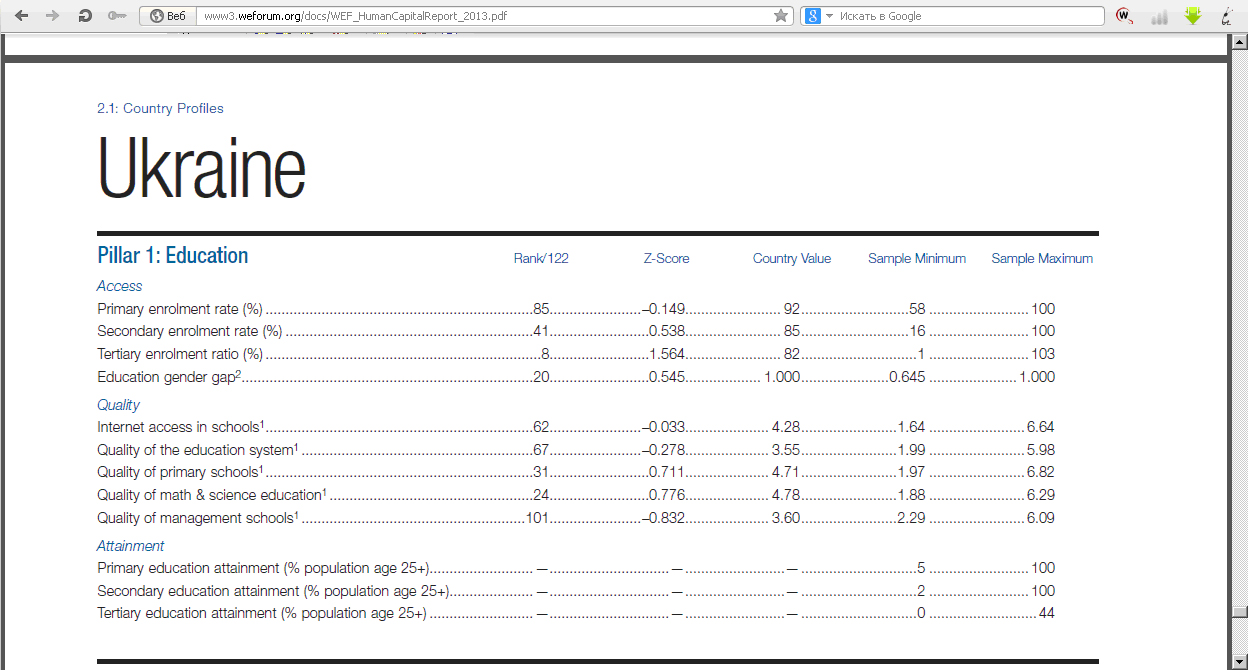Go back to the previous page
The image size is (1248, 670).
(21, 16)
